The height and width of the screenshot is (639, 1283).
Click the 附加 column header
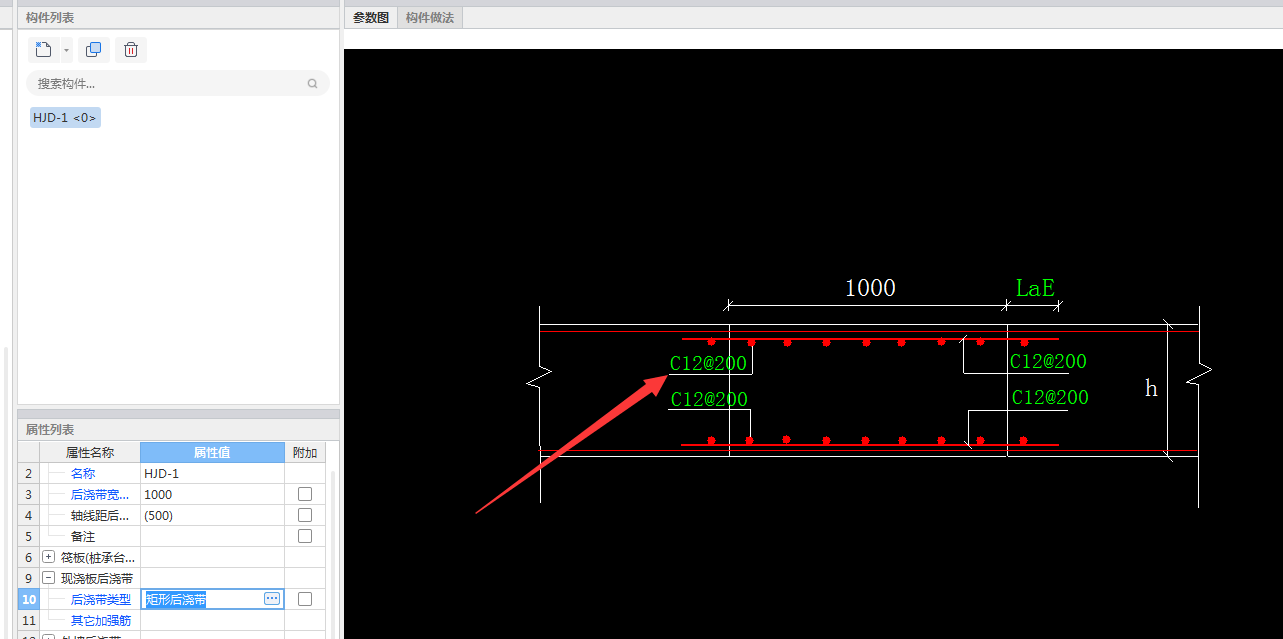[305, 453]
